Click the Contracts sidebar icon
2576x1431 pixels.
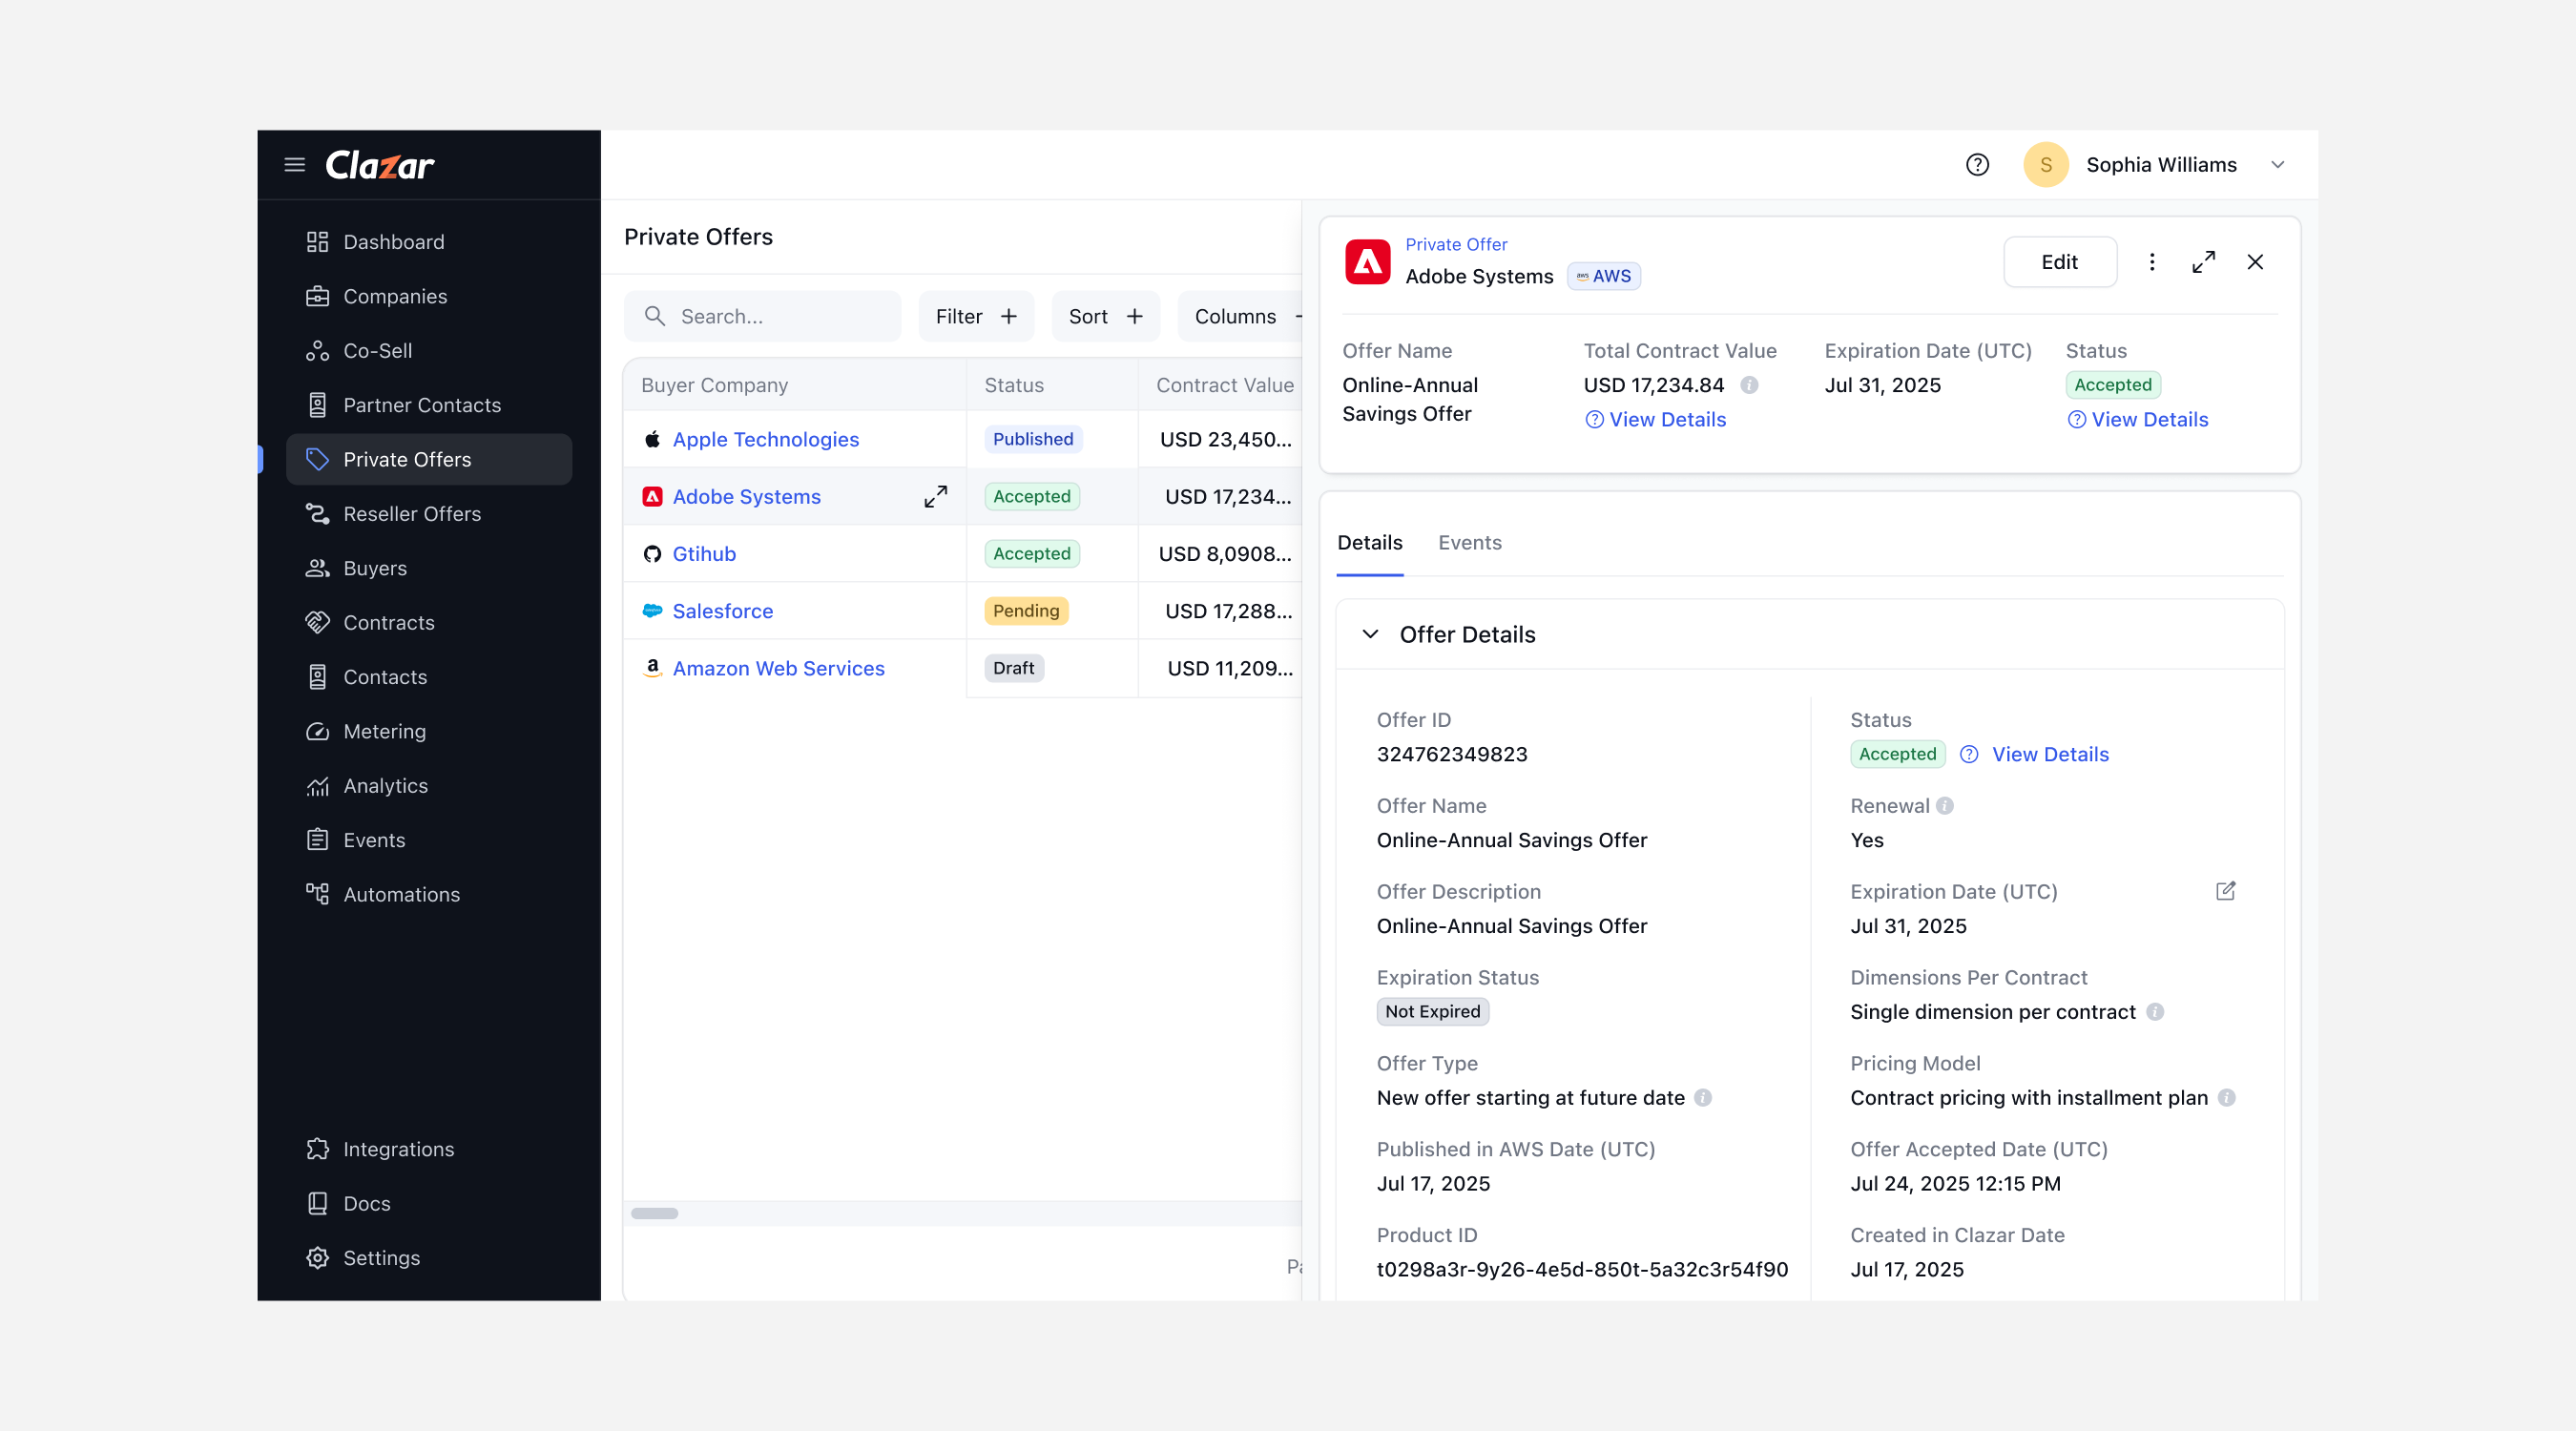tap(317, 622)
